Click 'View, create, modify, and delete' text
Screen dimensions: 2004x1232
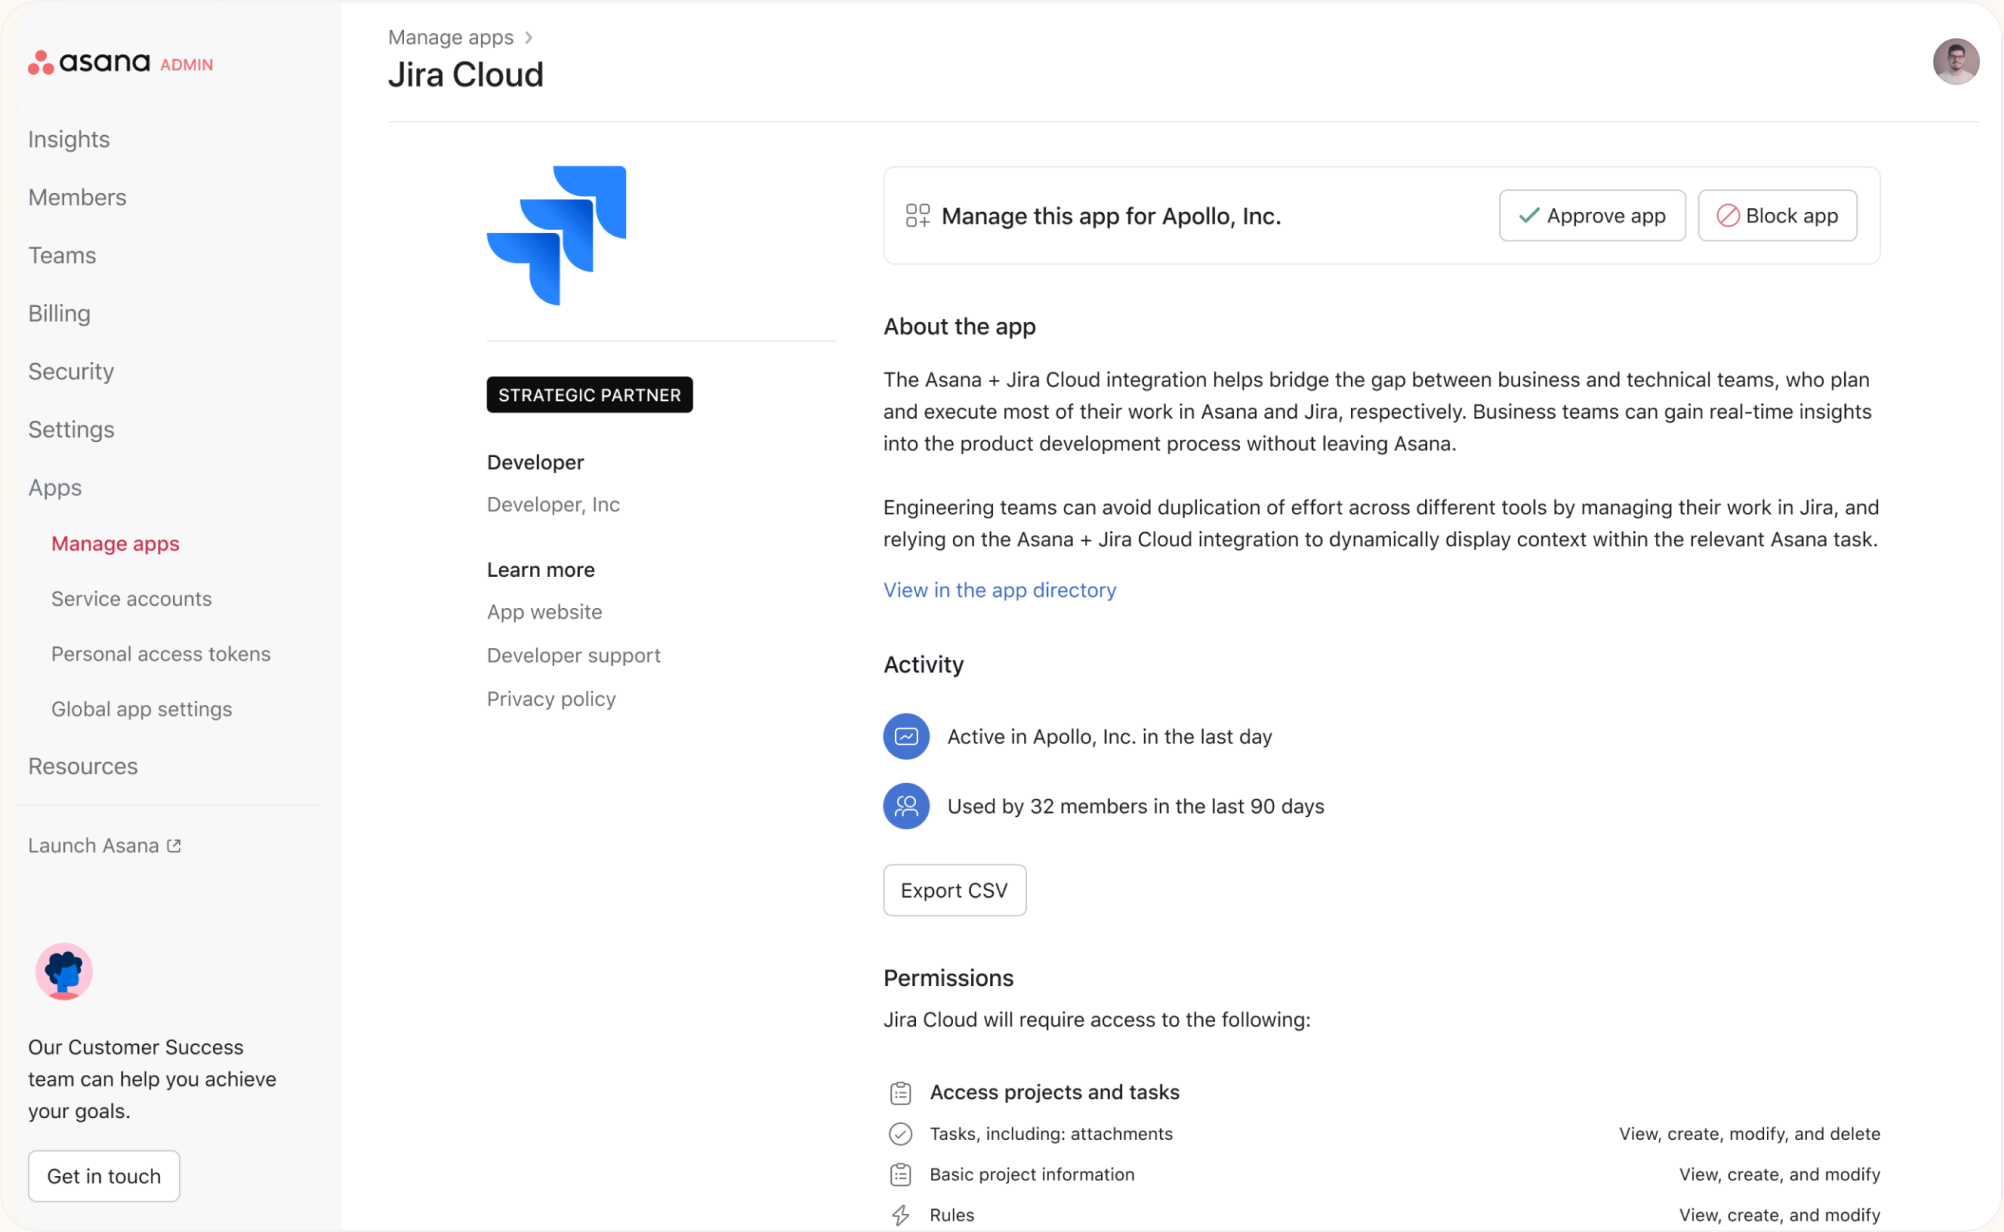[x=1749, y=1134]
